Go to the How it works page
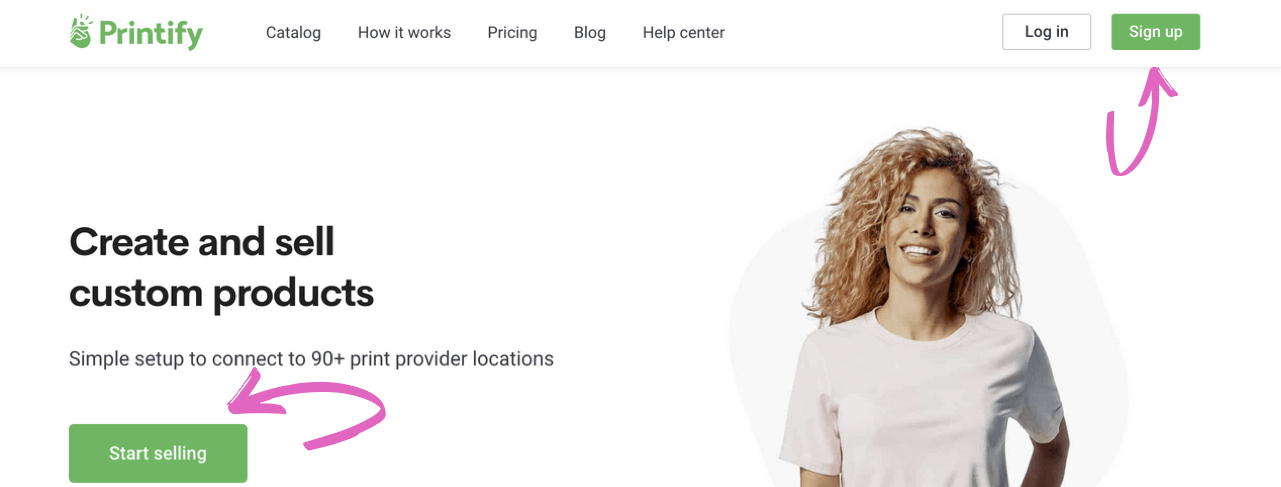 coord(404,33)
